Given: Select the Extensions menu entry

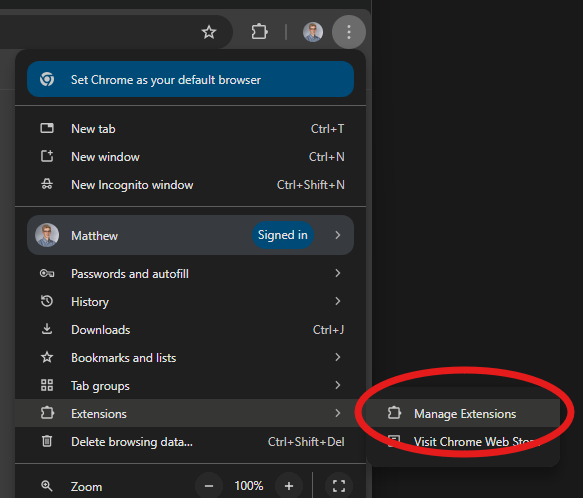Looking at the screenshot, I should point(190,413).
